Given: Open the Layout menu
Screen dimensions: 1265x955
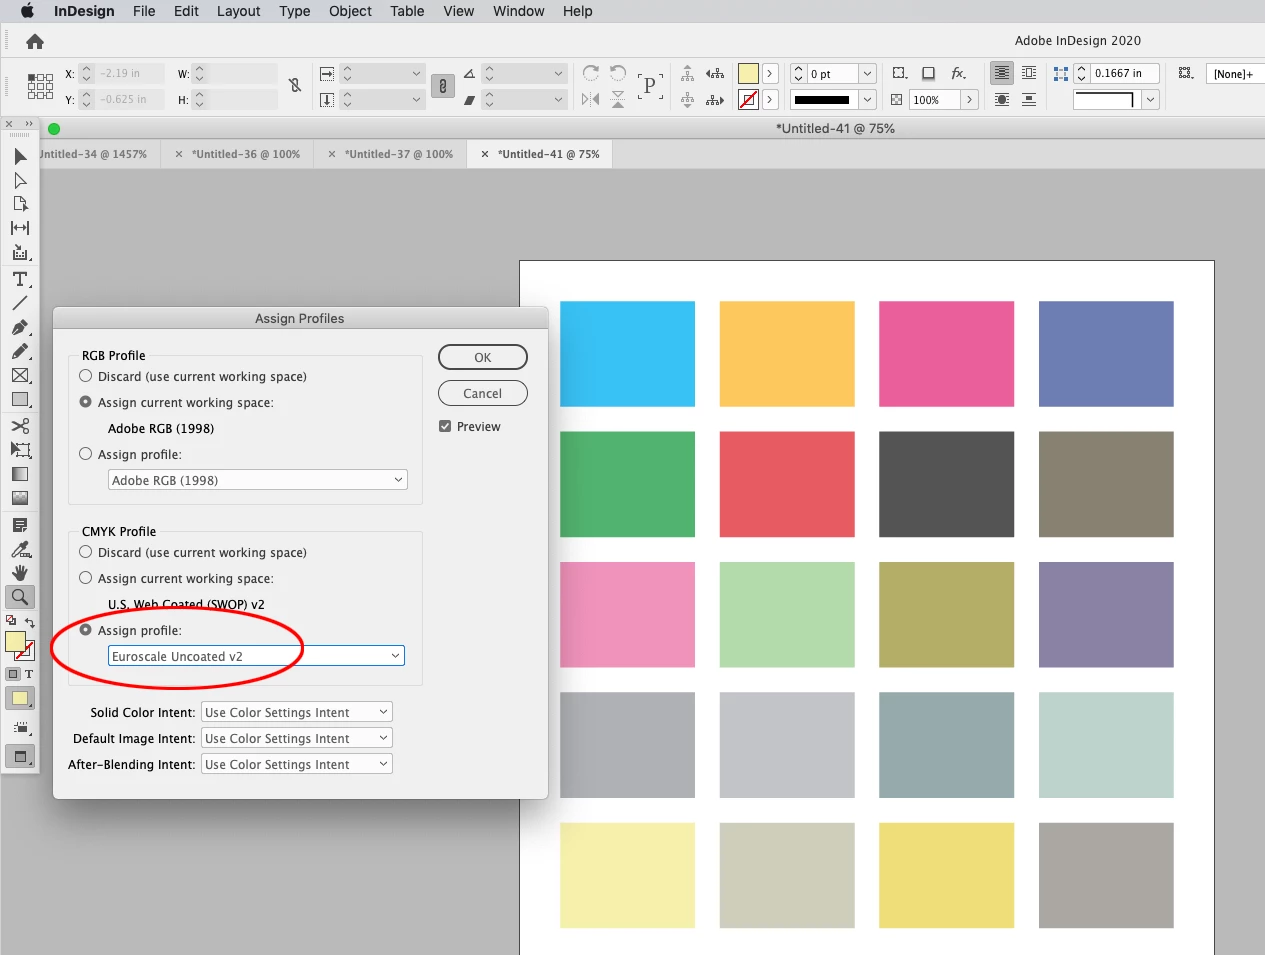Looking at the screenshot, I should tap(238, 11).
